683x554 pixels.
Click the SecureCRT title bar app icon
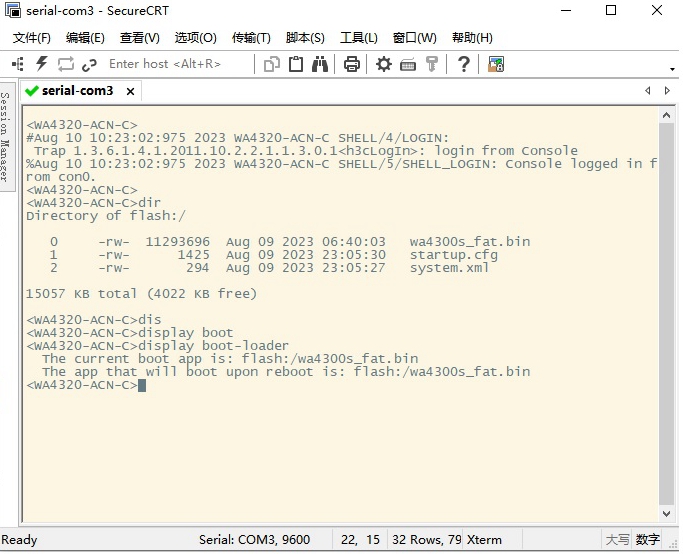pos(13,10)
